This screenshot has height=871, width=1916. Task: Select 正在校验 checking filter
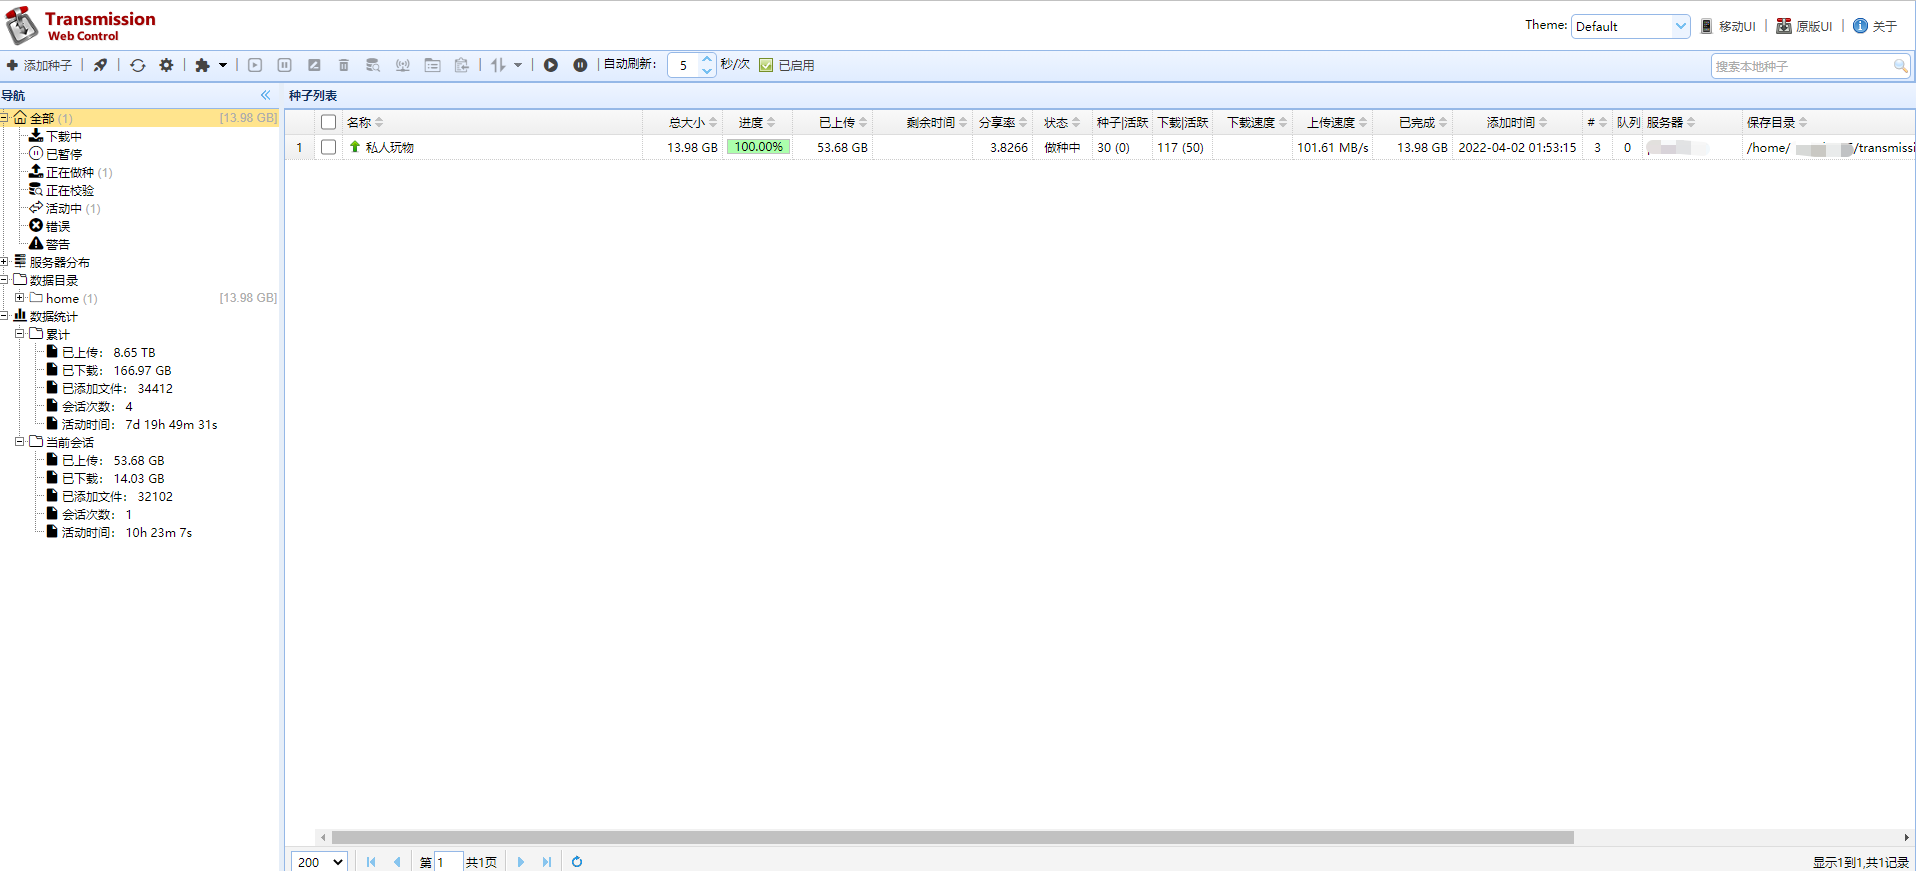(x=70, y=190)
